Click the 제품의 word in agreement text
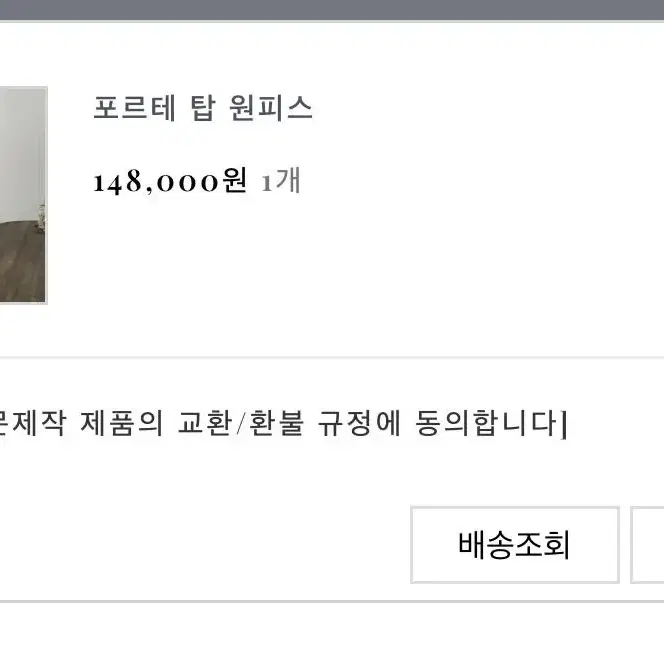The image size is (664, 664). [122, 423]
